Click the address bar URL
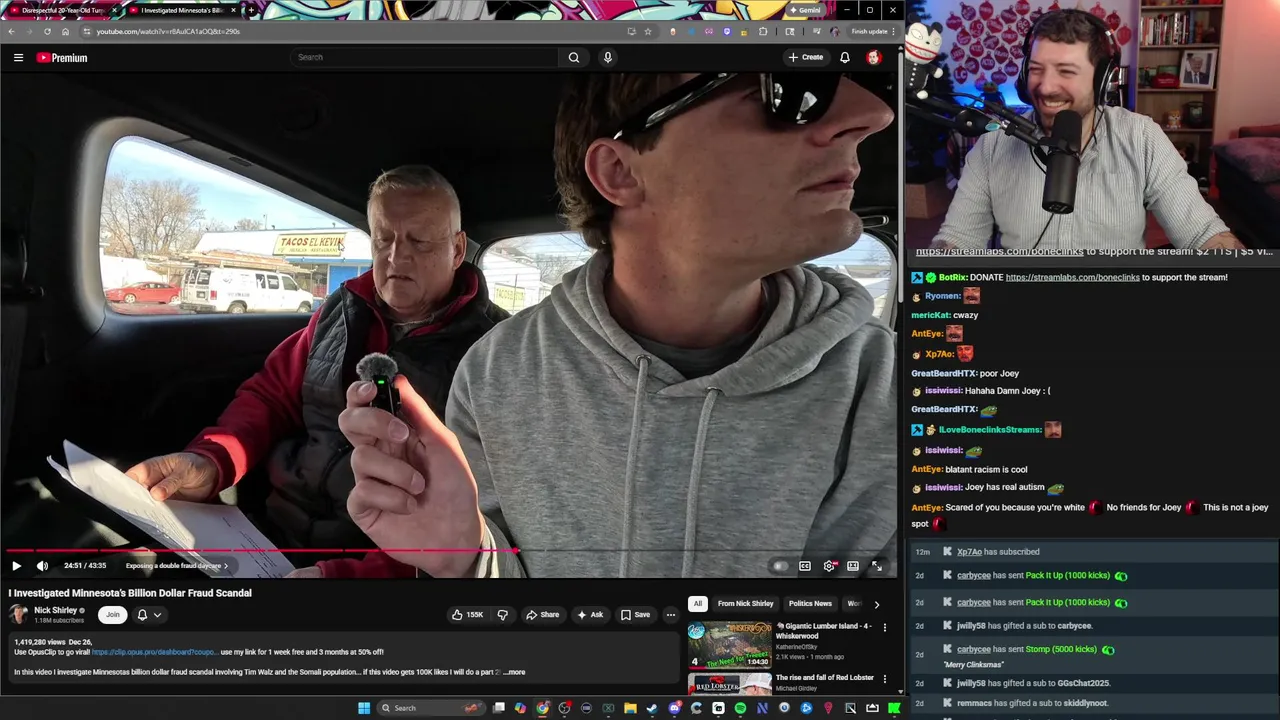Image resolution: width=1280 pixels, height=720 pixels. 168,31
